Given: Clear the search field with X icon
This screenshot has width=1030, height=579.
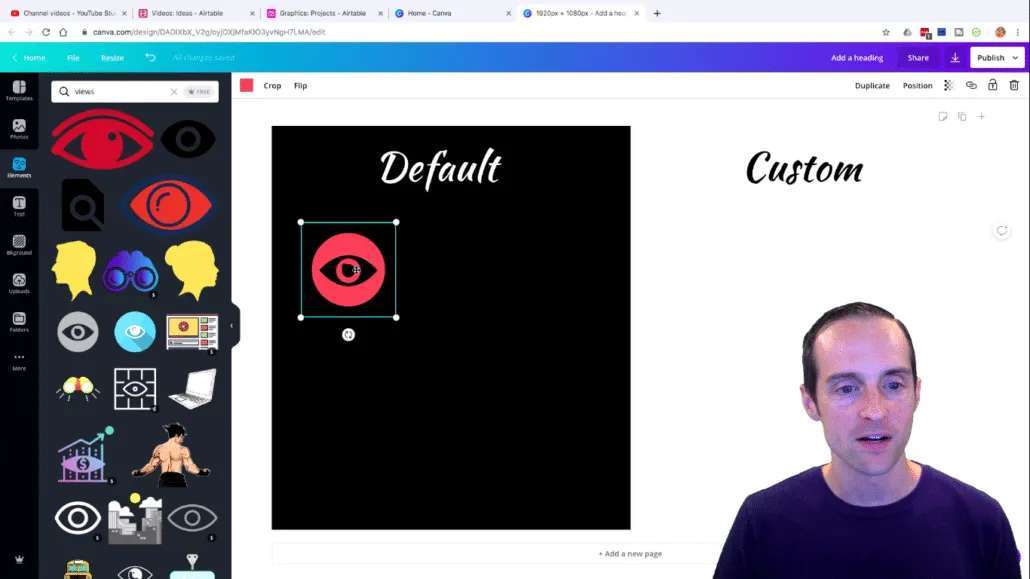Looking at the screenshot, I should click(174, 91).
